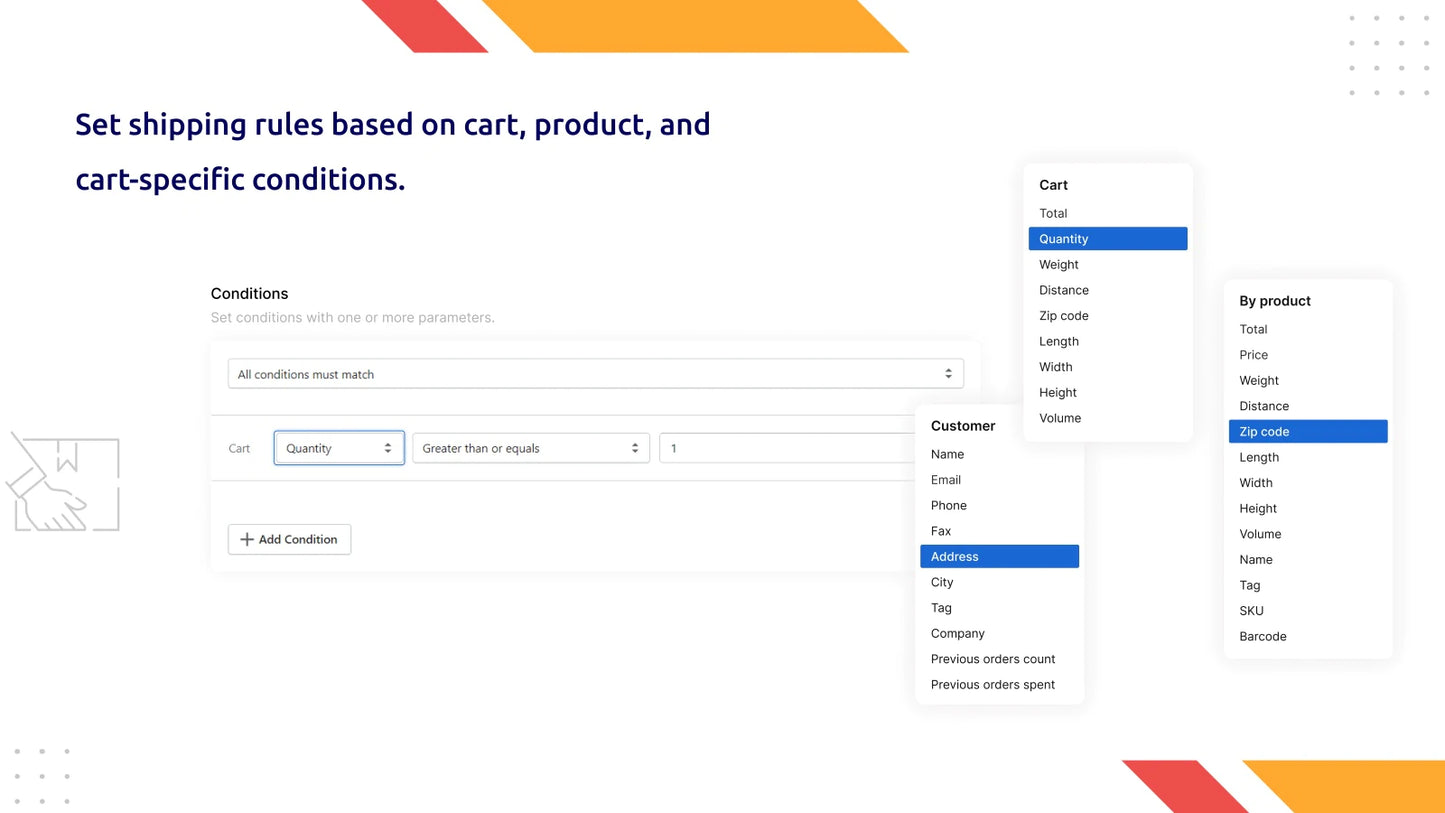
Task: Select Barcode in the By product menu
Action: coord(1262,636)
